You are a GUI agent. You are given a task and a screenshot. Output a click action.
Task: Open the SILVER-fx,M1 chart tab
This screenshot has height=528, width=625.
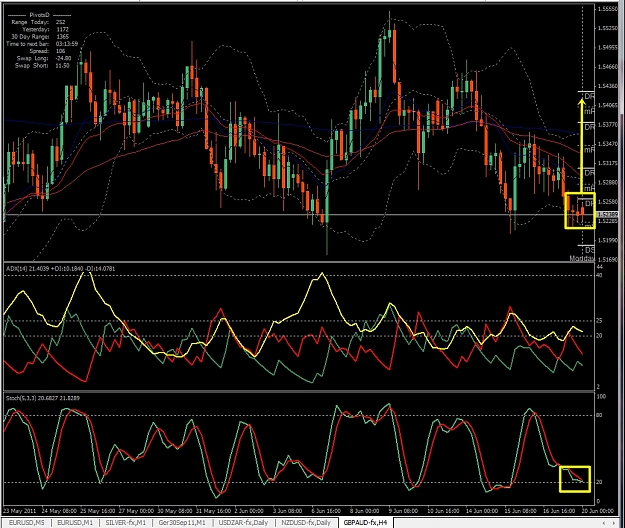click(x=126, y=522)
